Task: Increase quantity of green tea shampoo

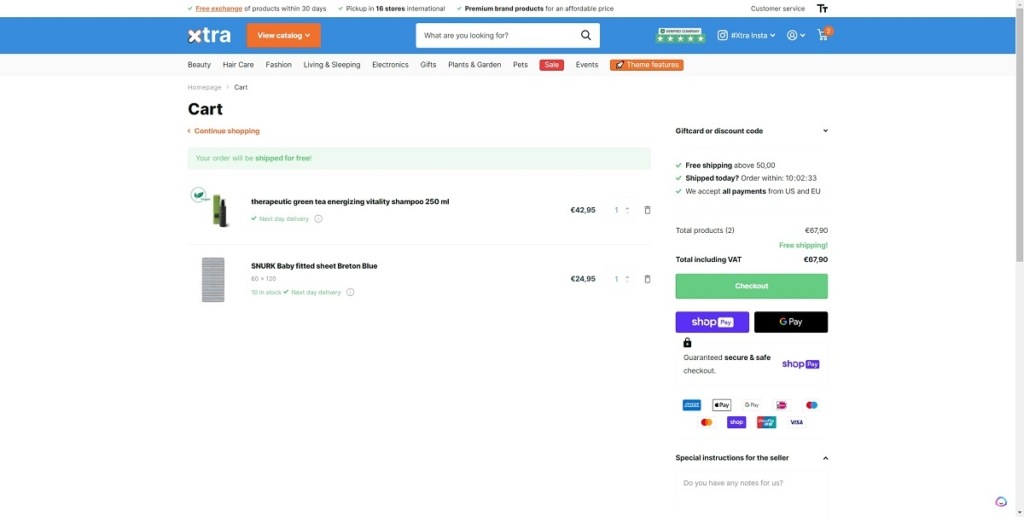Action: coord(627,207)
